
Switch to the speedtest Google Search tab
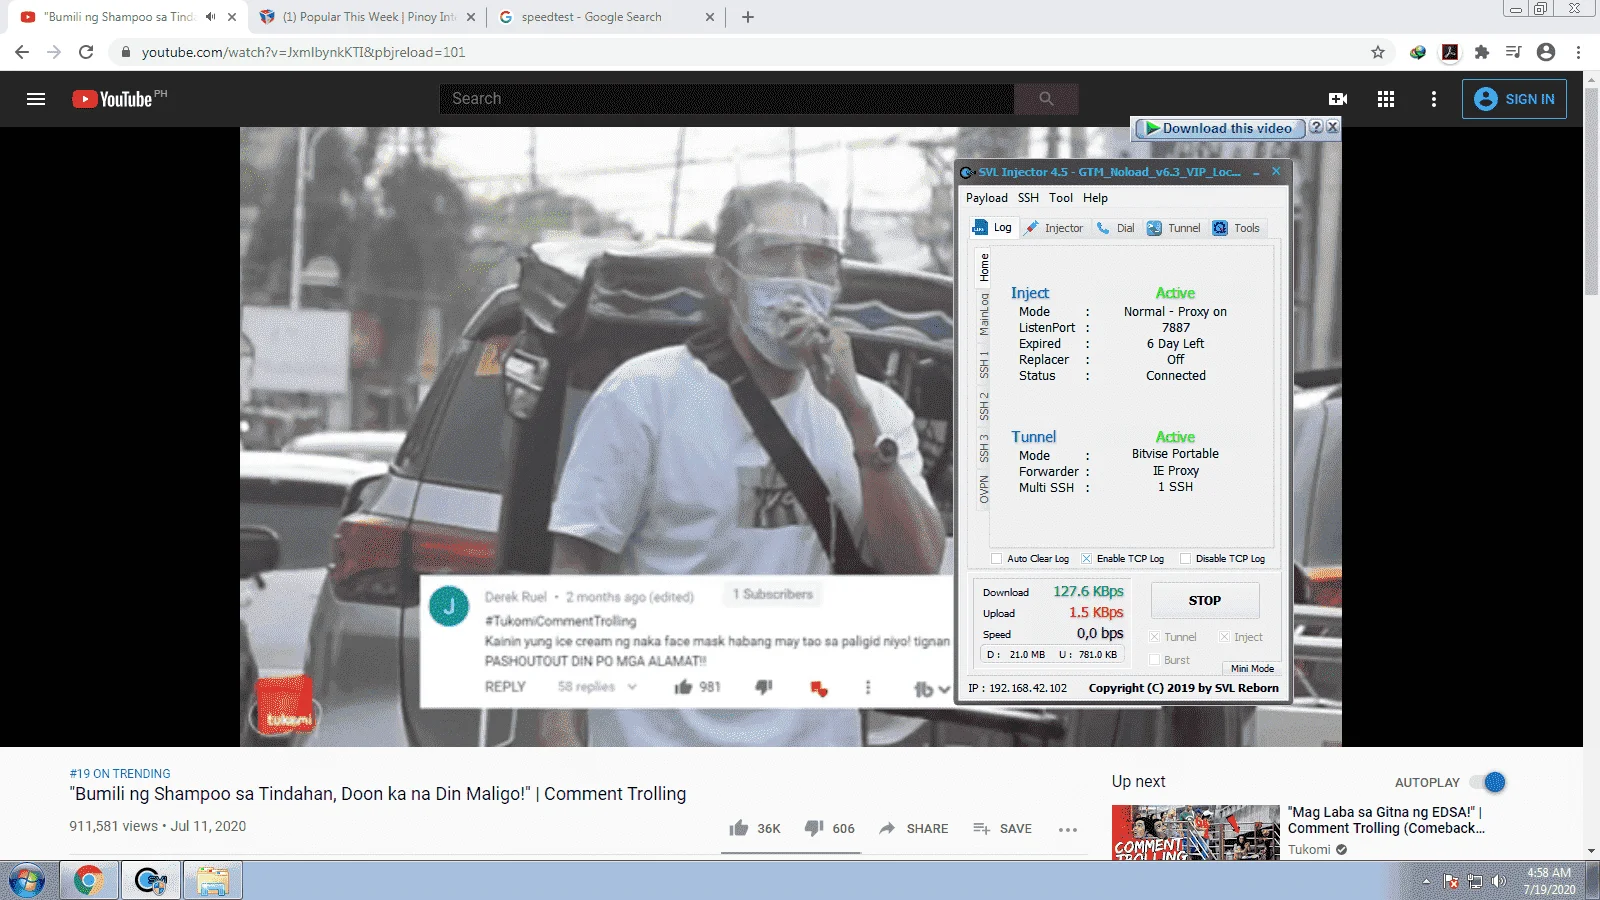tap(607, 17)
